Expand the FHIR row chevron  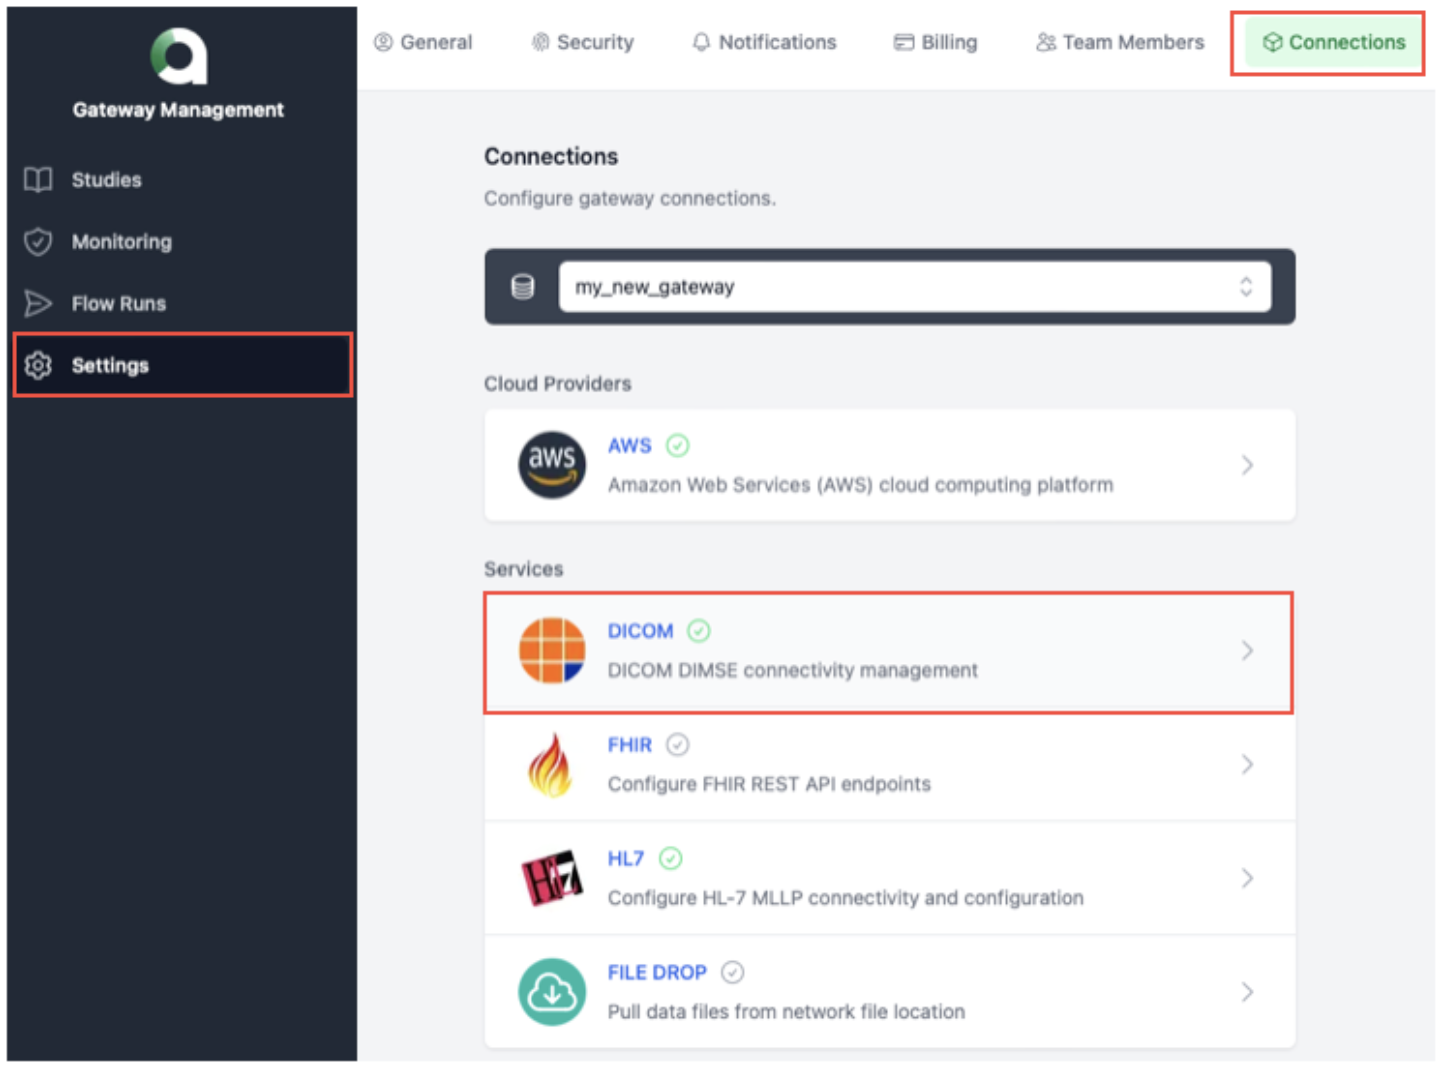tap(1247, 765)
